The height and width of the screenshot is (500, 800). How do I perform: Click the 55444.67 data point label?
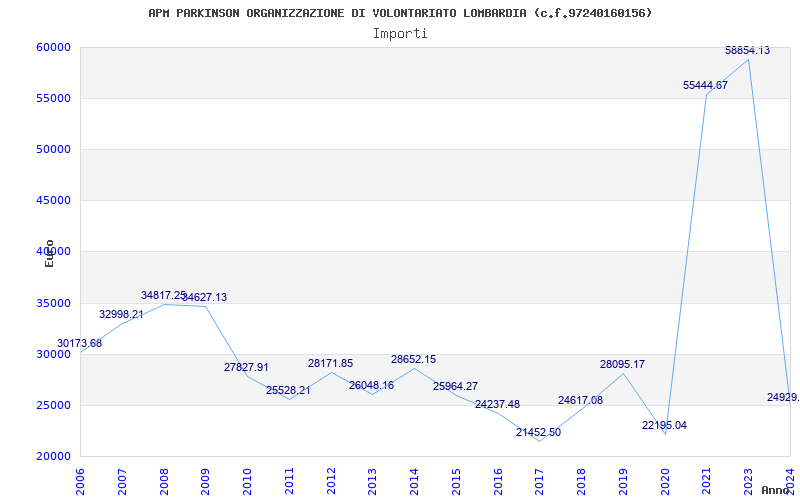pos(705,86)
